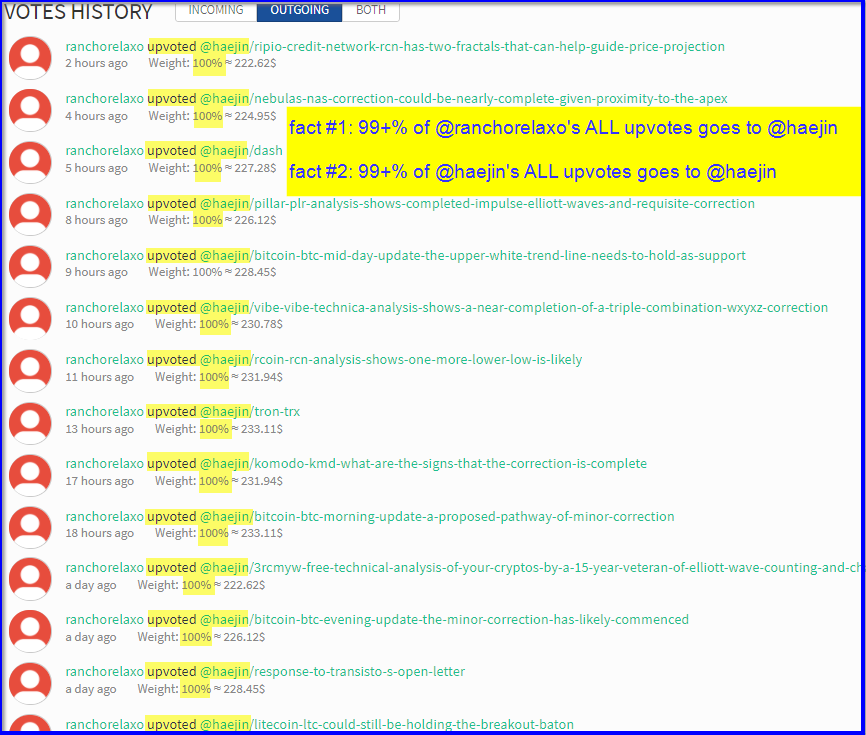This screenshot has height=735, width=866.
Task: Switch to the INCOMING votes tab
Action: coord(216,10)
